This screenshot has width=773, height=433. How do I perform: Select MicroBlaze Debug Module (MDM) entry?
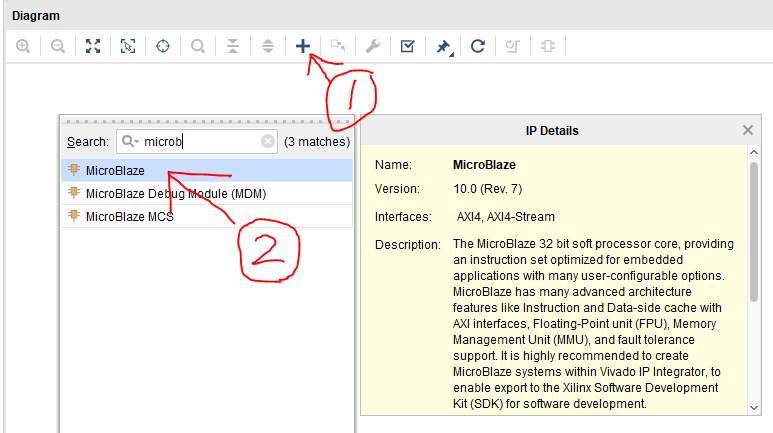pyautogui.click(x=175, y=193)
